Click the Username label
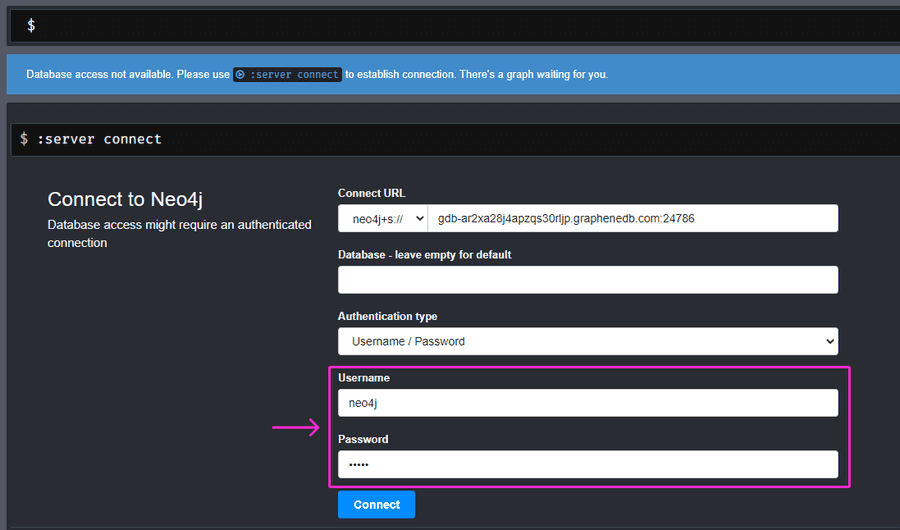 tap(363, 377)
